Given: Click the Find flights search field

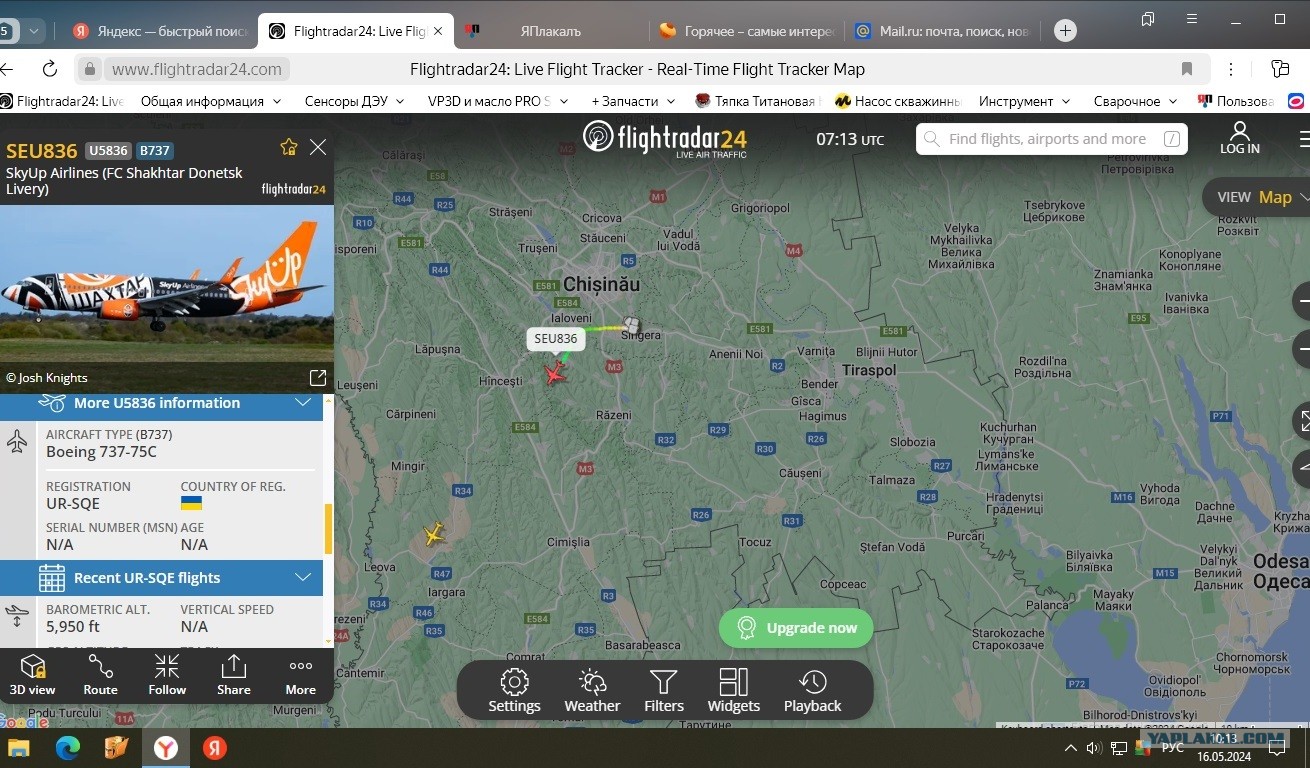Looking at the screenshot, I should point(1052,139).
